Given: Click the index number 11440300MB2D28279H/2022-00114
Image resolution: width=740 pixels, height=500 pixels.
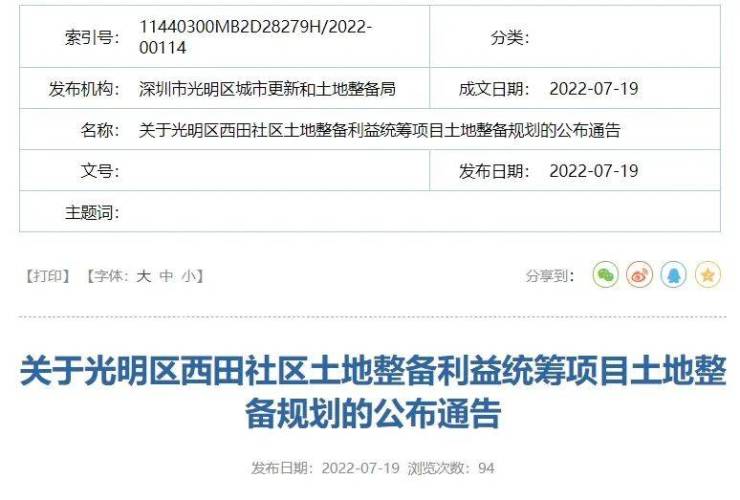Looking at the screenshot, I should (255, 37).
